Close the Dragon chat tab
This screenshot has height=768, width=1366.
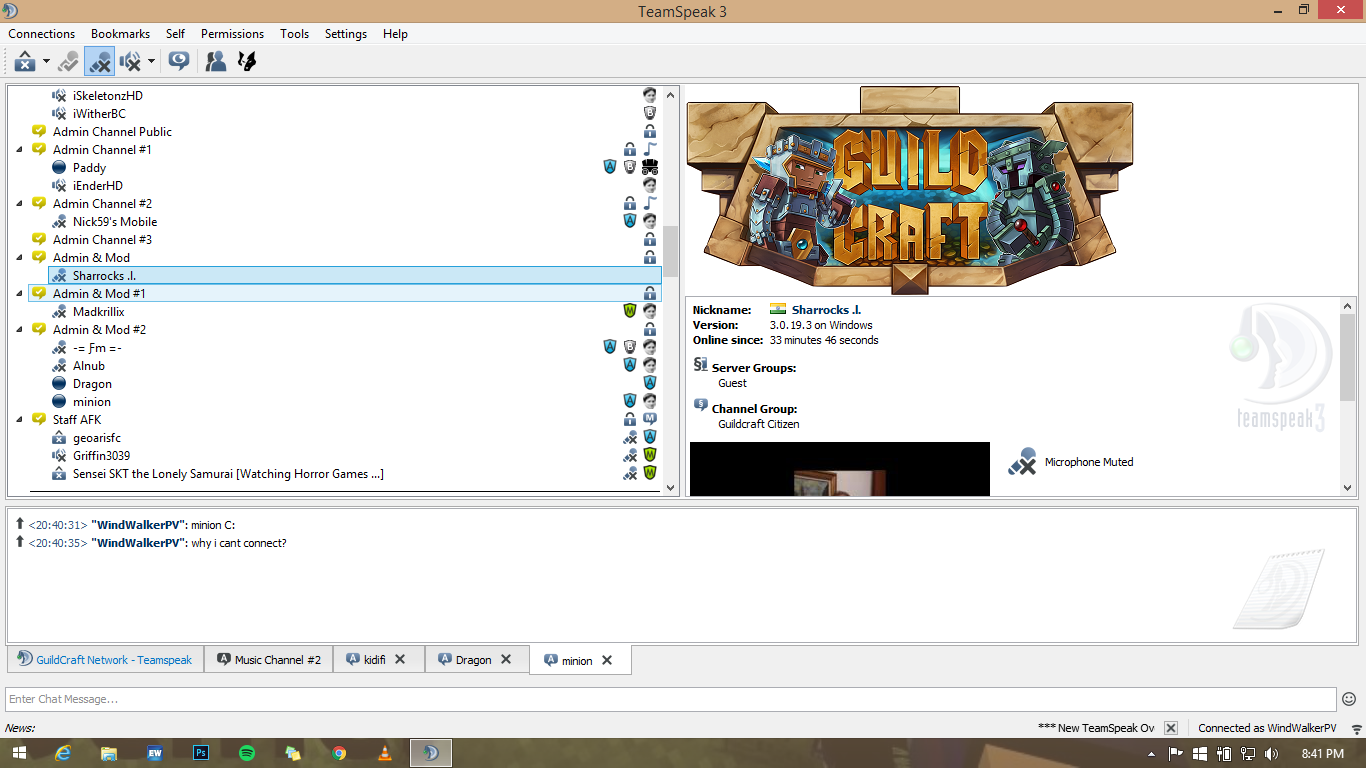(506, 660)
